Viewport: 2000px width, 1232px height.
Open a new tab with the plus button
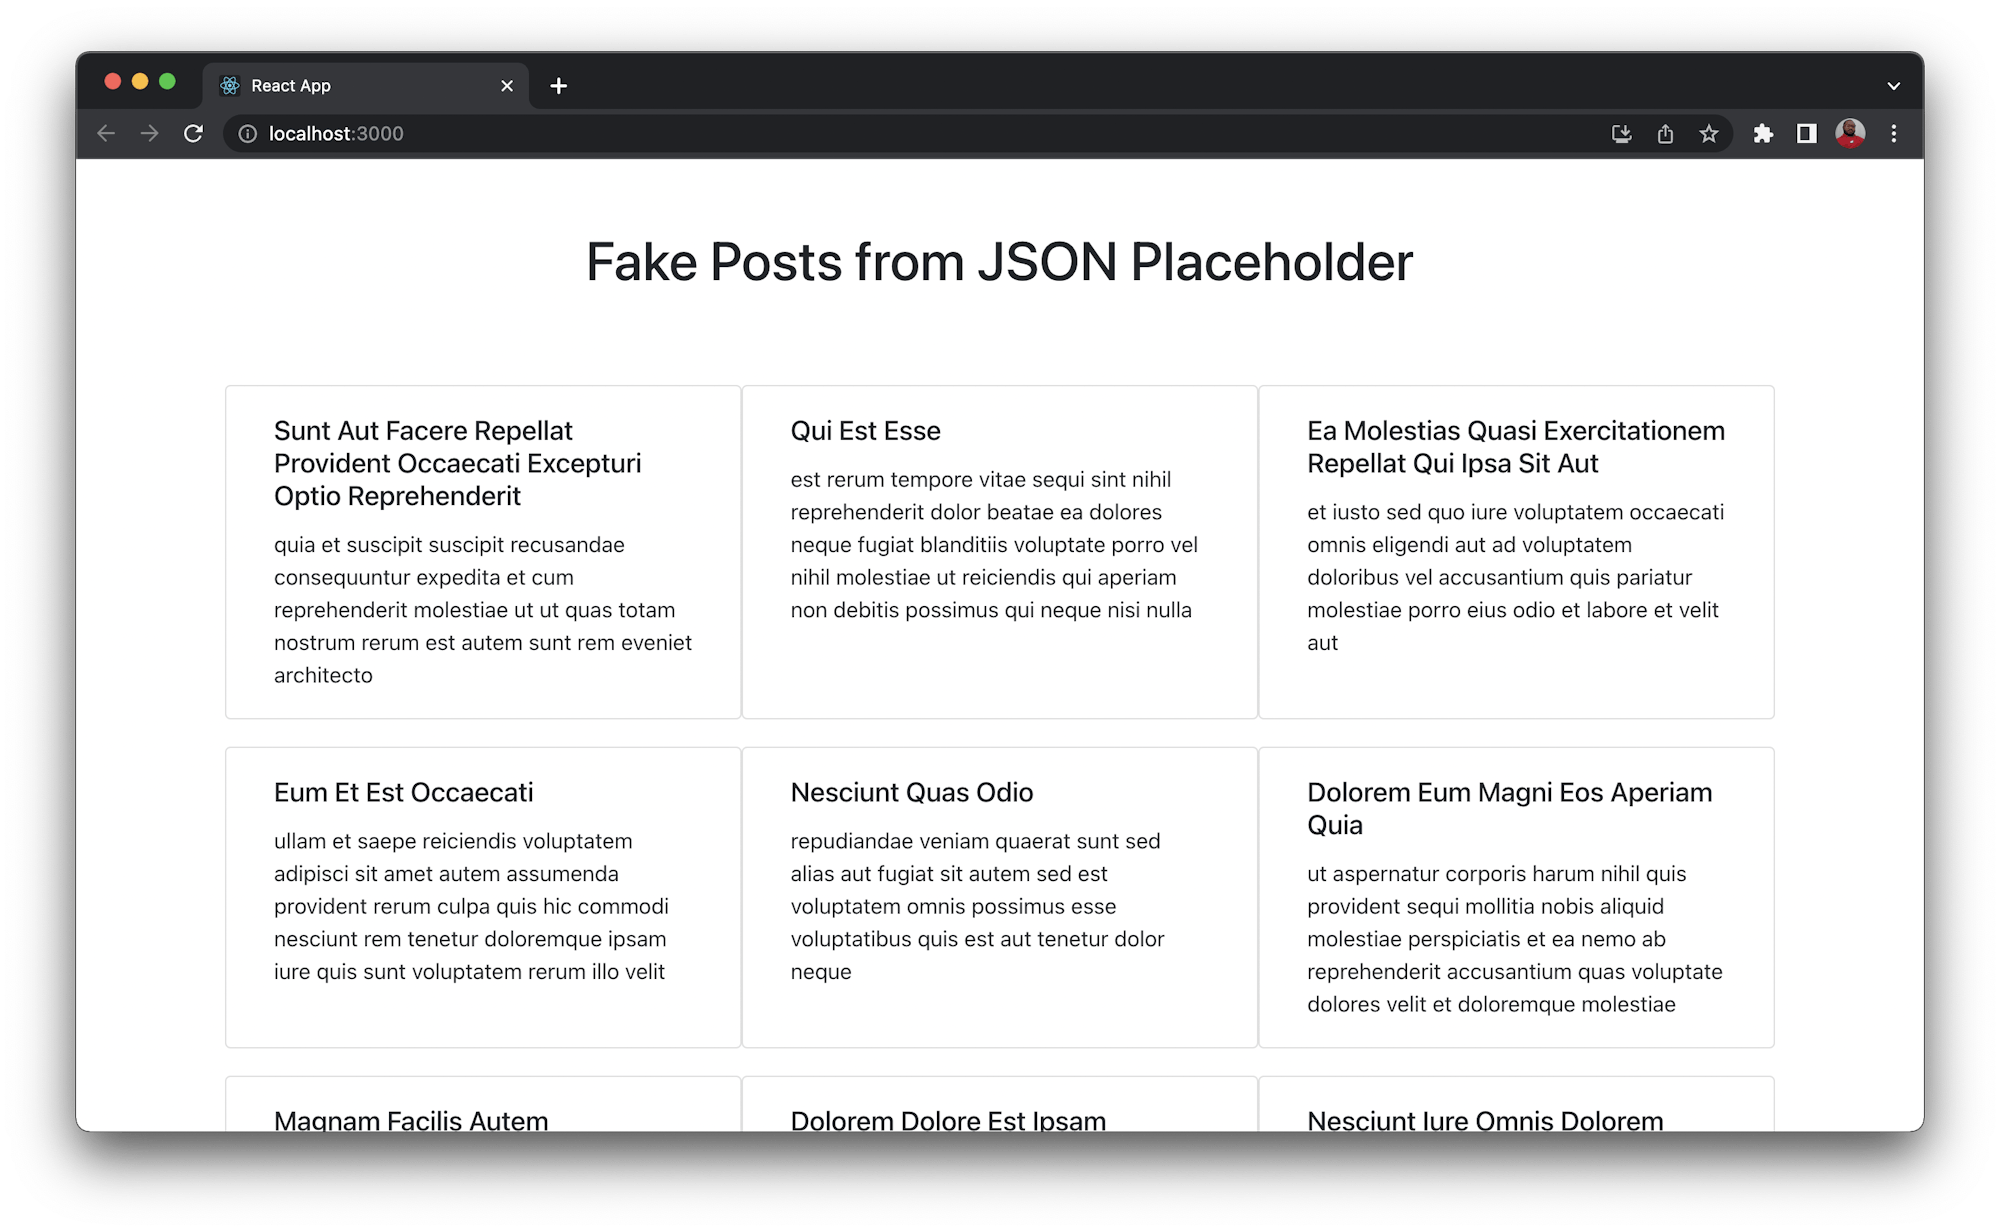(x=558, y=86)
